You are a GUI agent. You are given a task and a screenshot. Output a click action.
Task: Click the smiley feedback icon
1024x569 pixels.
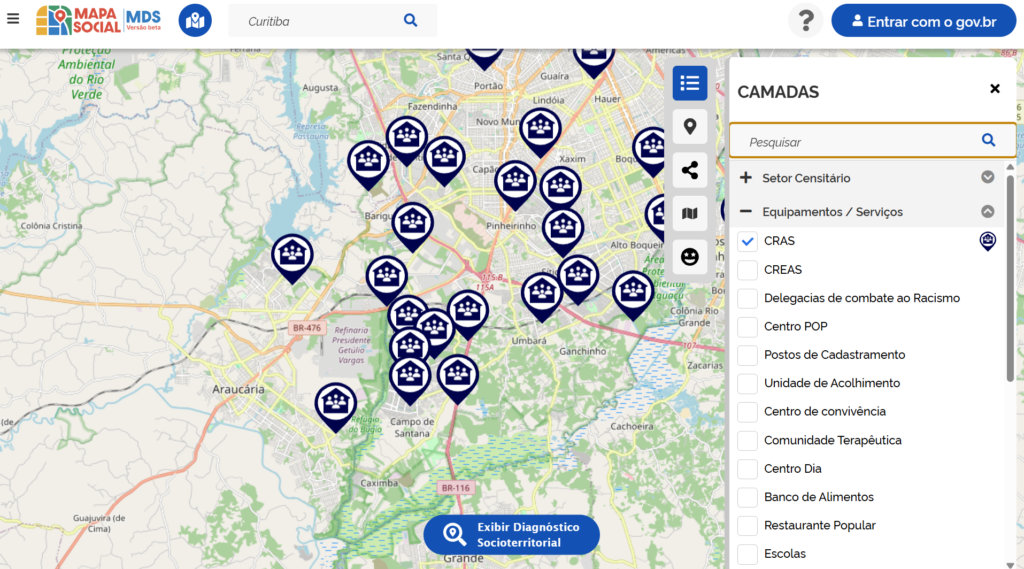pyautogui.click(x=690, y=257)
